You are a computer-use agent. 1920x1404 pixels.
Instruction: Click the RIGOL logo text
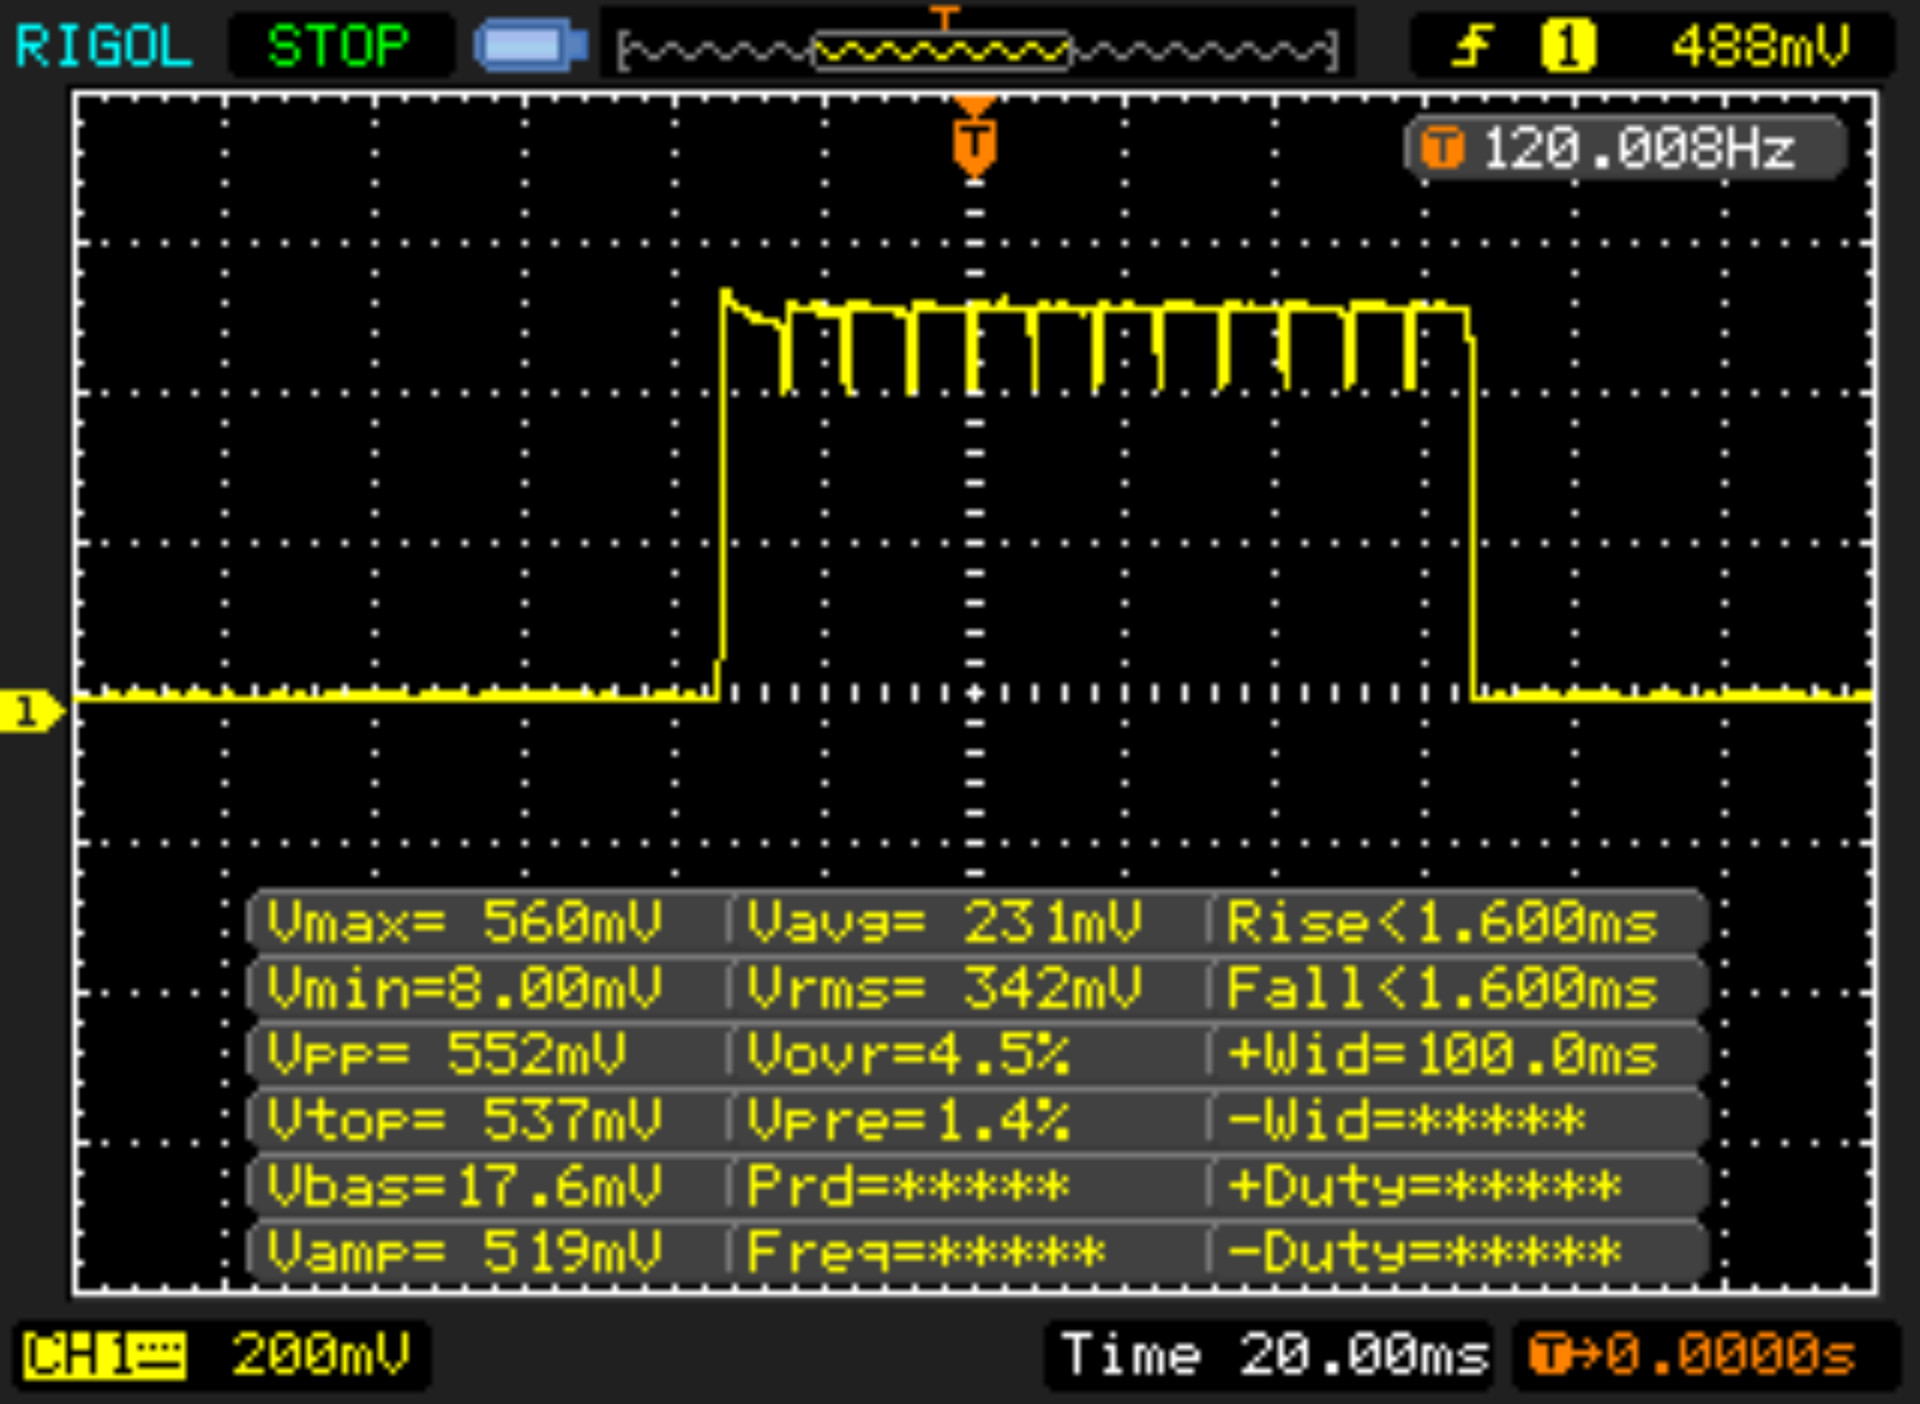coord(104,47)
